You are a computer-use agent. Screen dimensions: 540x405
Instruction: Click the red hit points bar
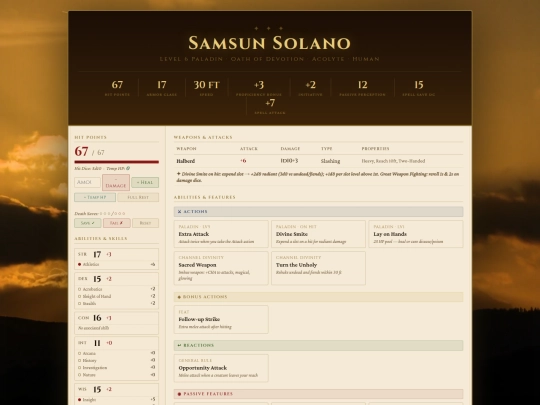(116, 162)
